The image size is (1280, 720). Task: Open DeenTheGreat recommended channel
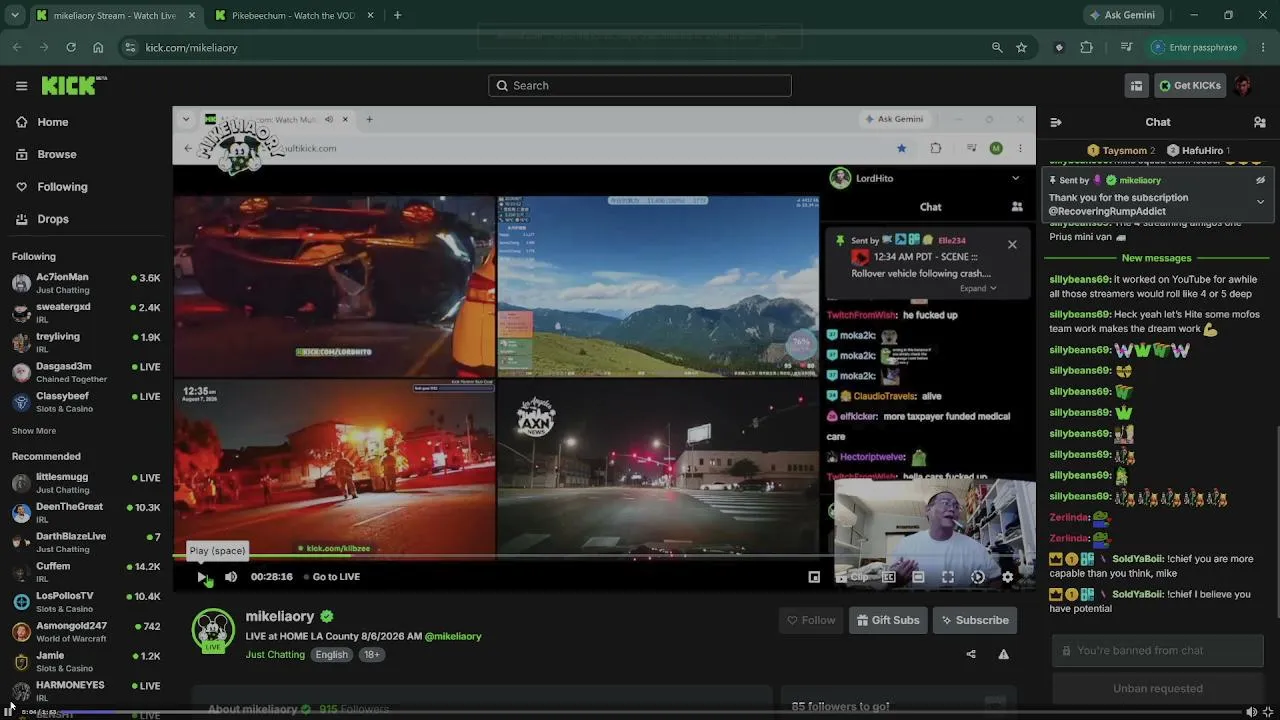click(86, 513)
